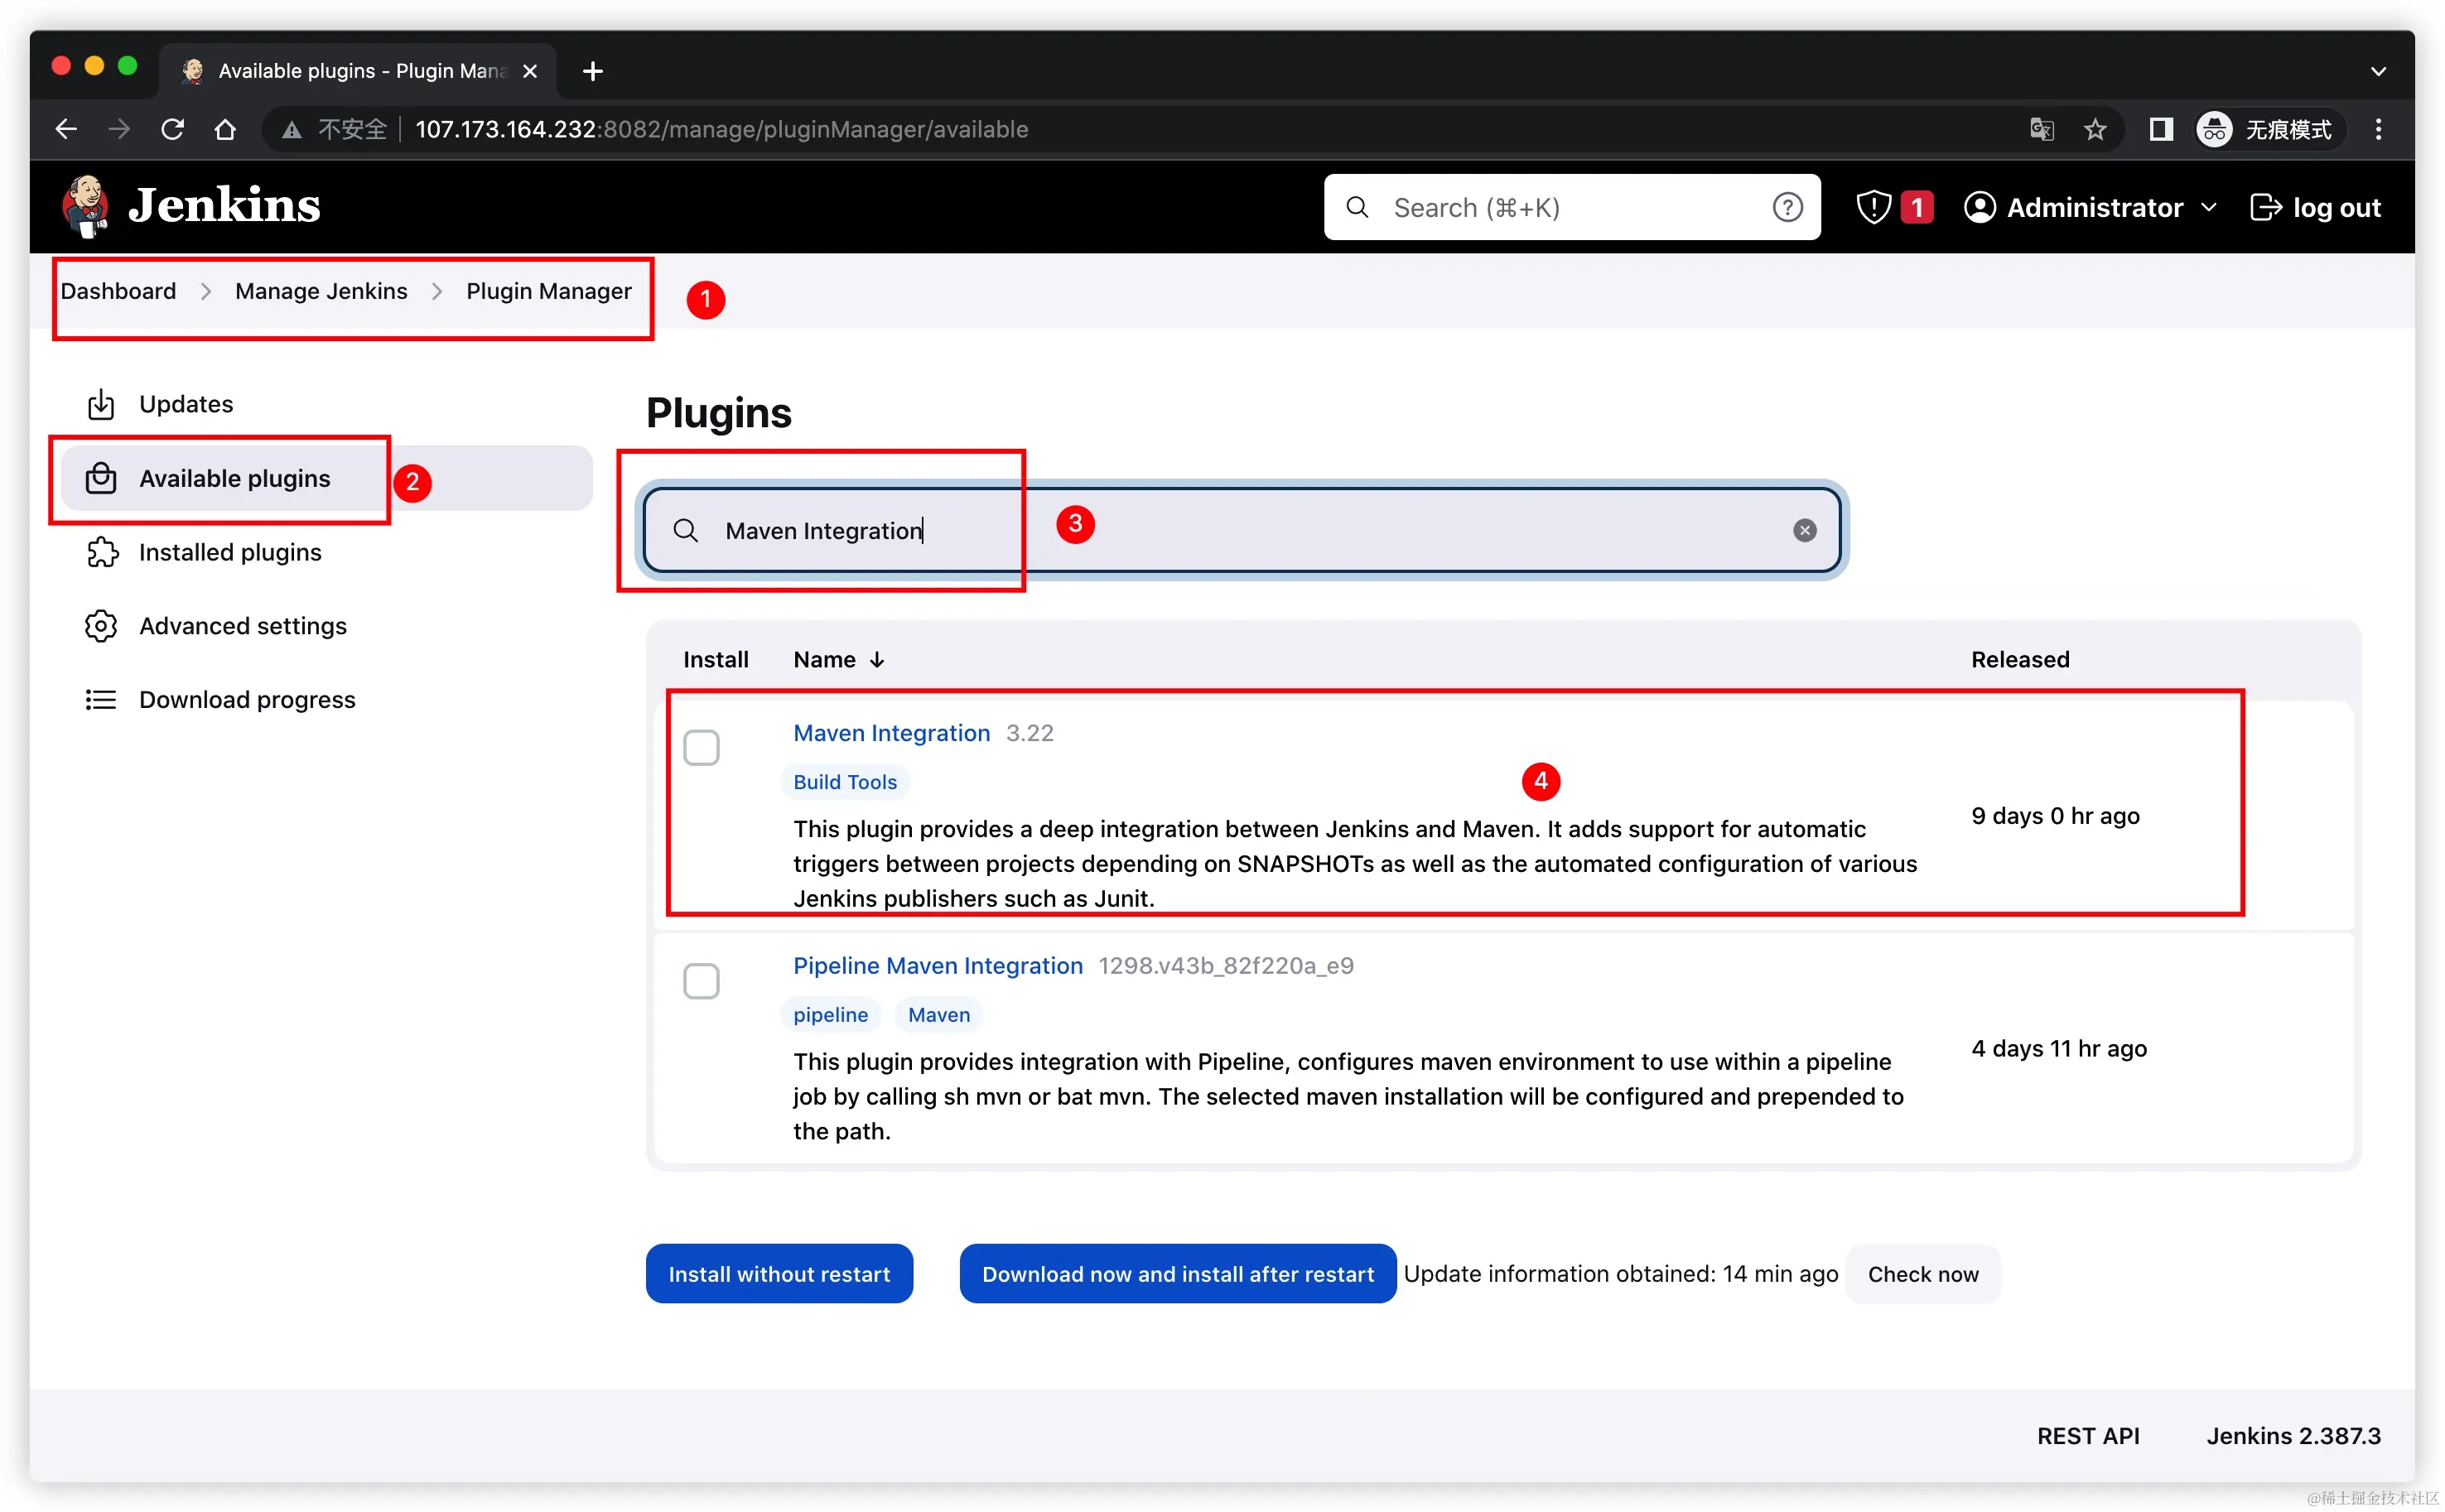The image size is (2445, 1512).
Task: Sort by the Name column header
Action: pyautogui.click(x=838, y=660)
